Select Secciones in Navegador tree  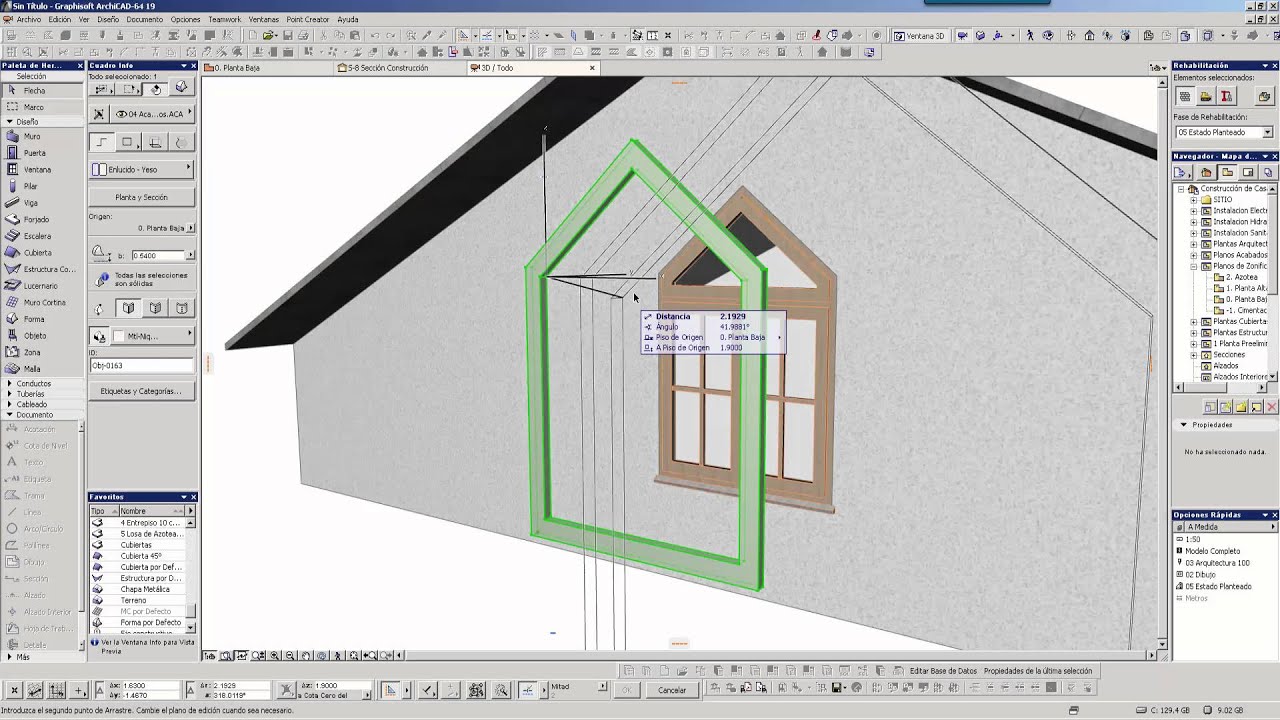pyautogui.click(x=1229, y=355)
